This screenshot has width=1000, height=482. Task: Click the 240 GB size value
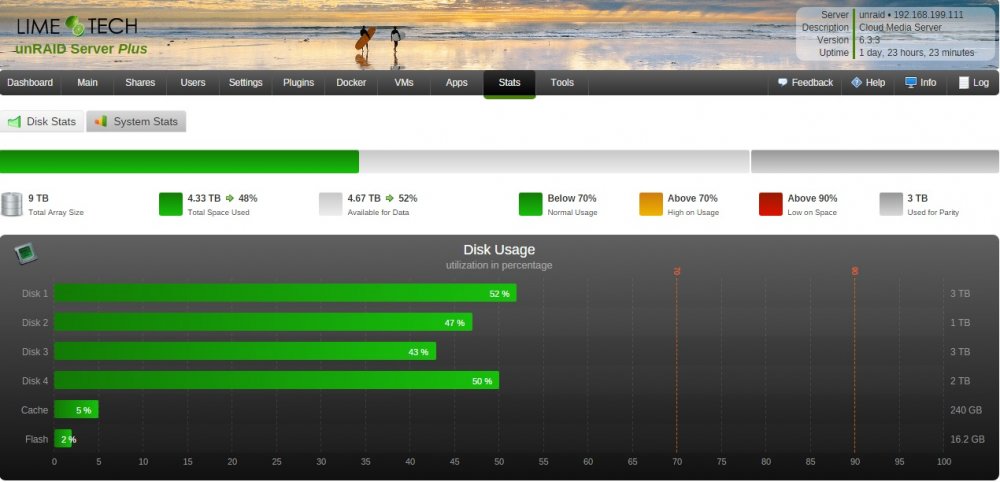(966, 410)
